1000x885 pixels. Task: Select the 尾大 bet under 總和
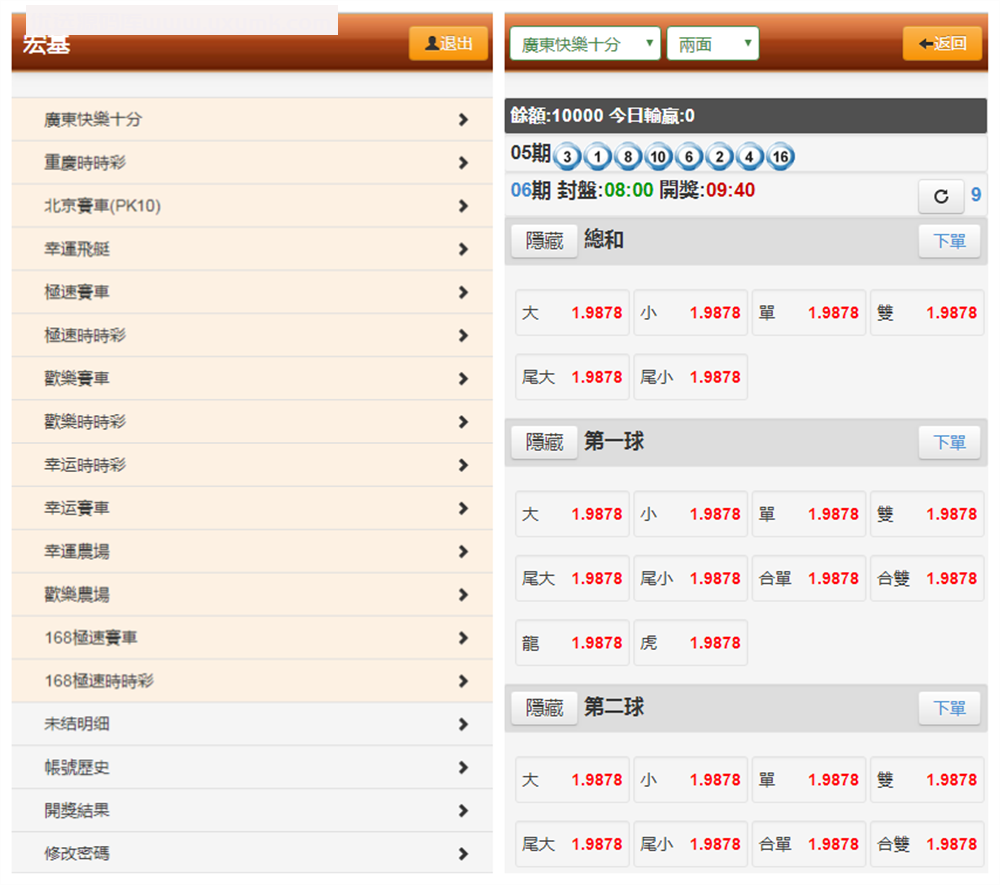tap(572, 377)
